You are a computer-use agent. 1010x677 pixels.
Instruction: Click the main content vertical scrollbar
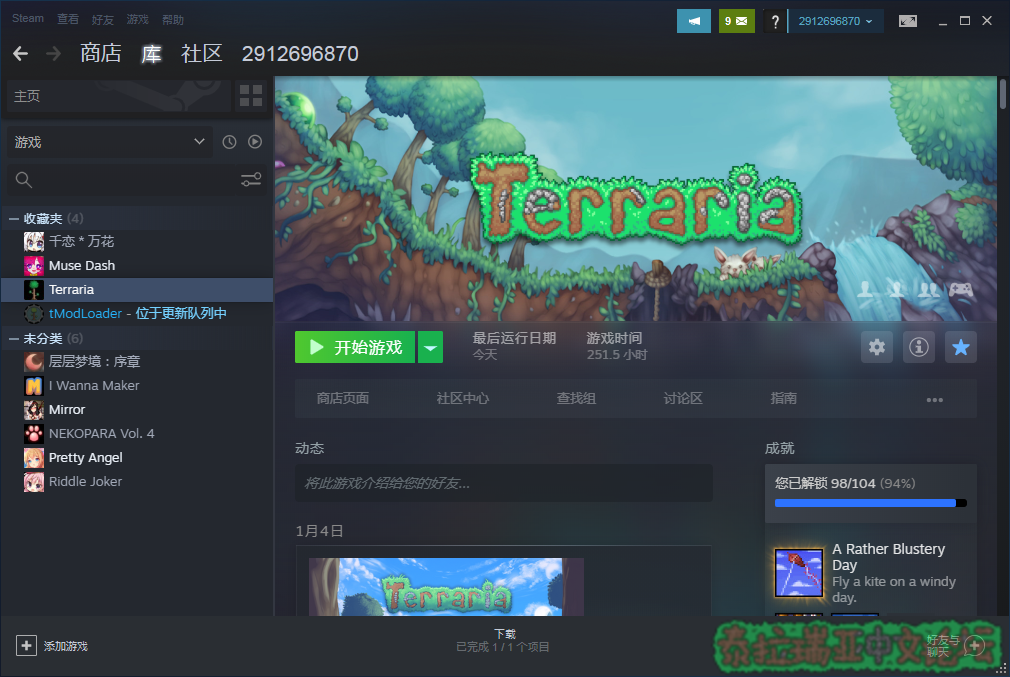(1003, 94)
